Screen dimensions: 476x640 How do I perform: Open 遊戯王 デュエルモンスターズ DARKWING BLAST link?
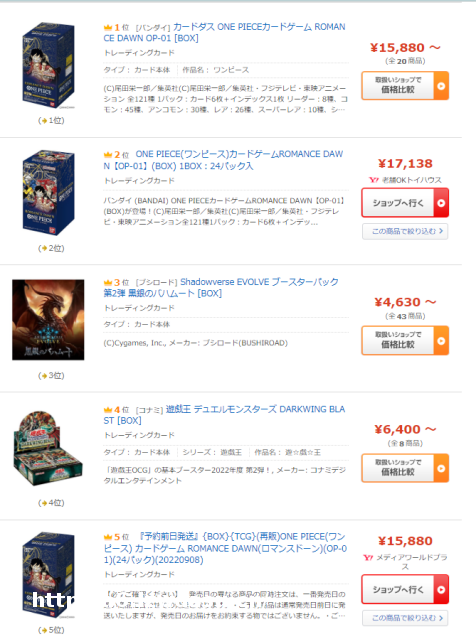pyautogui.click(x=224, y=415)
